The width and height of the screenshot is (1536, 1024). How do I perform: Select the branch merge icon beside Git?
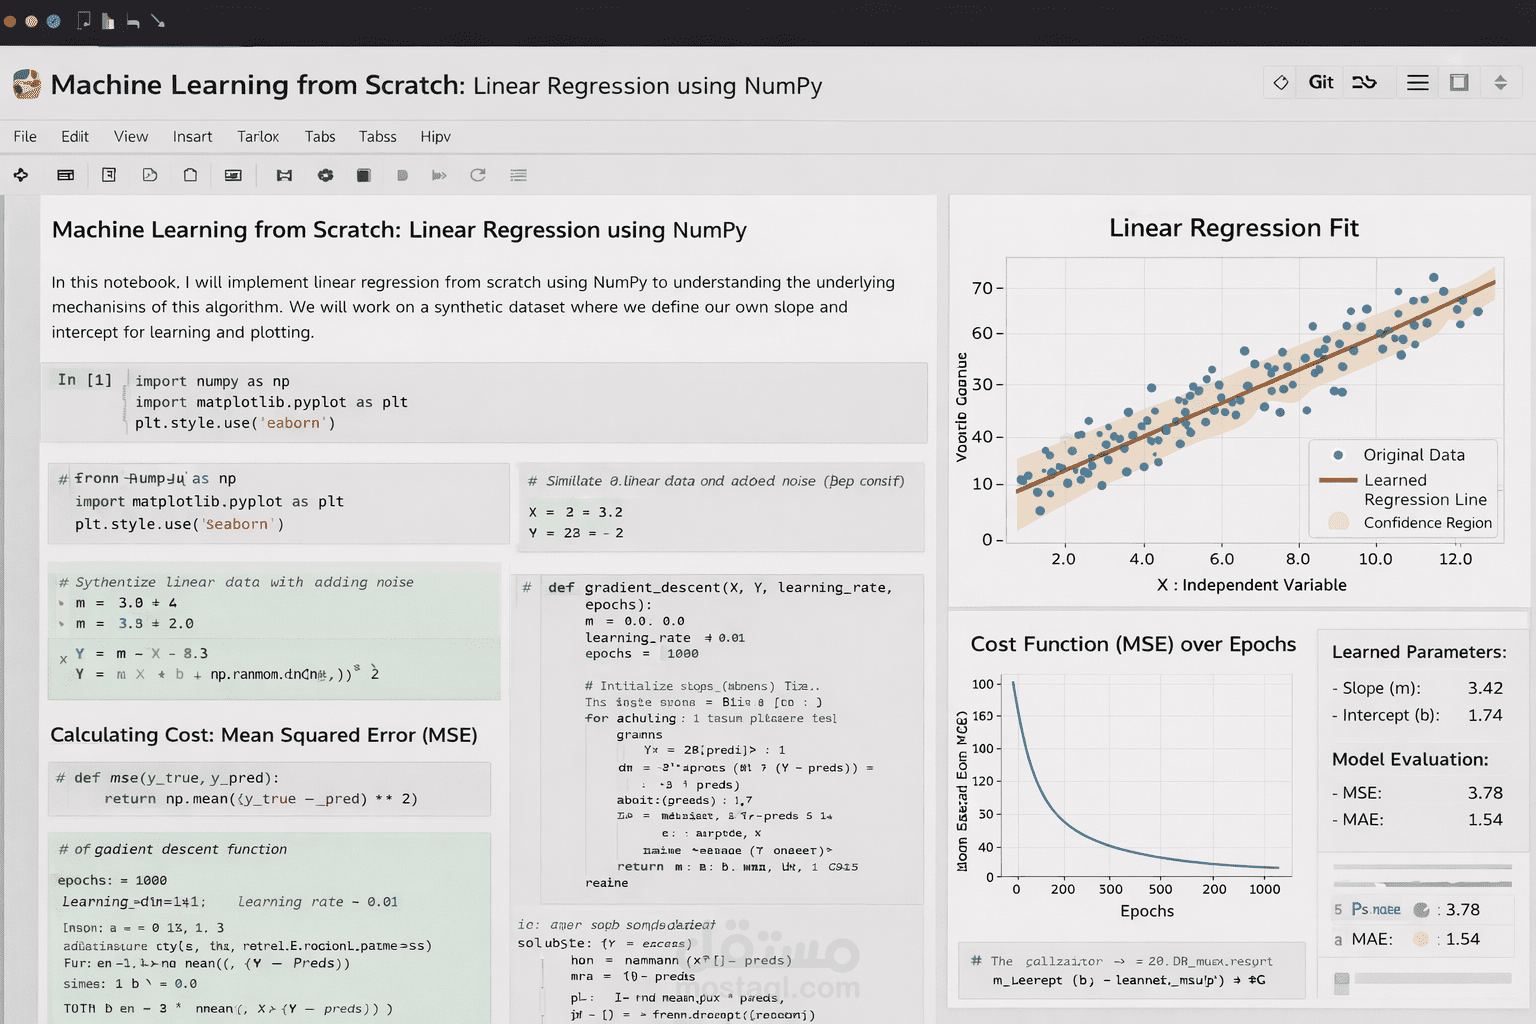(x=1366, y=83)
